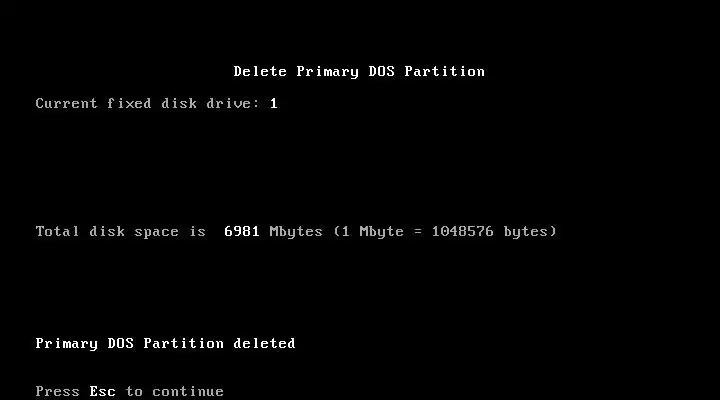Click the Mbytes unit after 6981
This screenshot has width=720, height=400.
[296, 231]
